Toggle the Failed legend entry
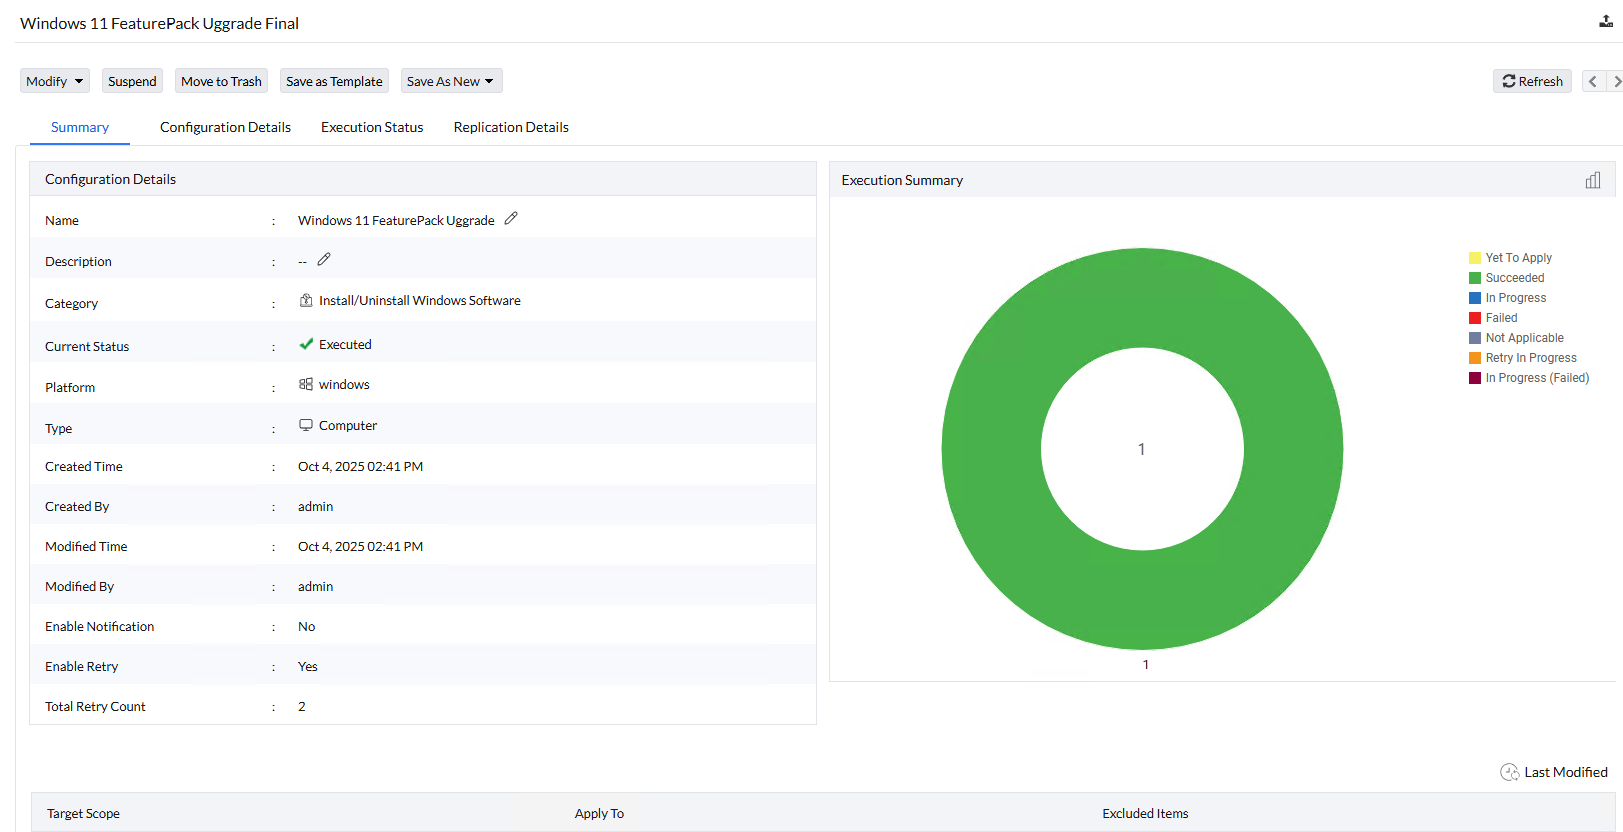1623x832 pixels. 1500,318
